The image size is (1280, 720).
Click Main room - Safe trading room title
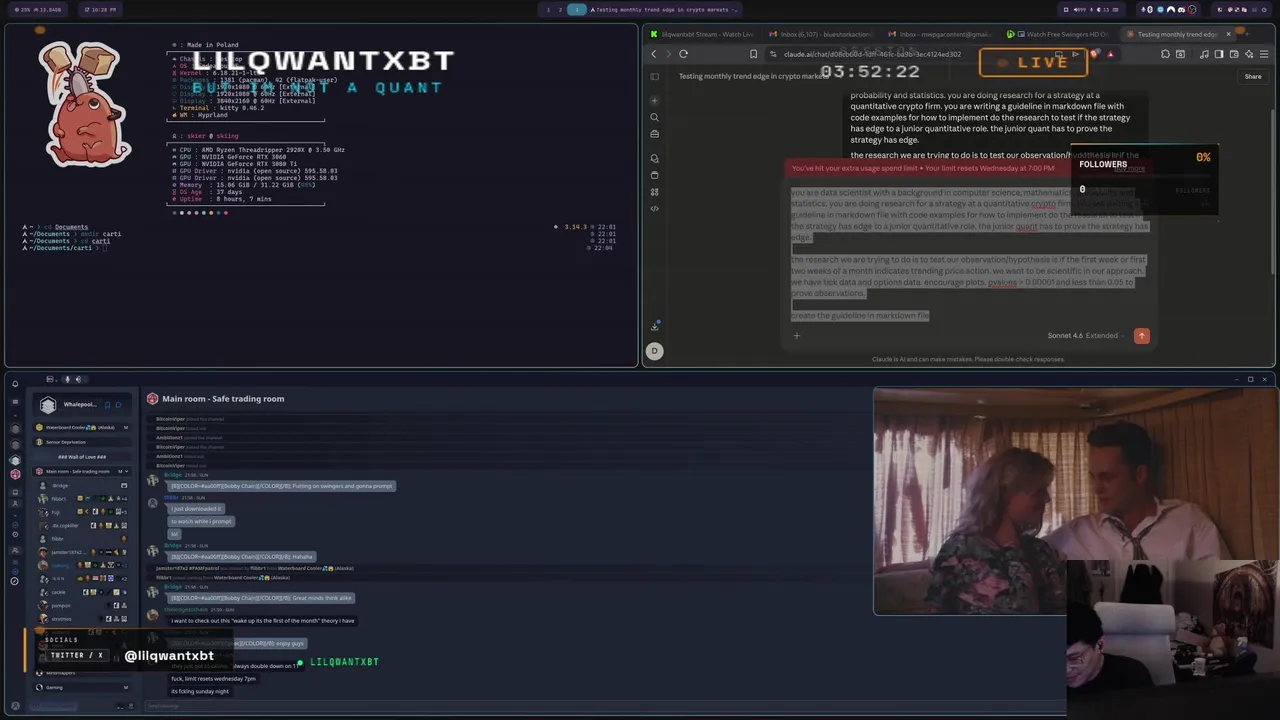[x=223, y=399]
